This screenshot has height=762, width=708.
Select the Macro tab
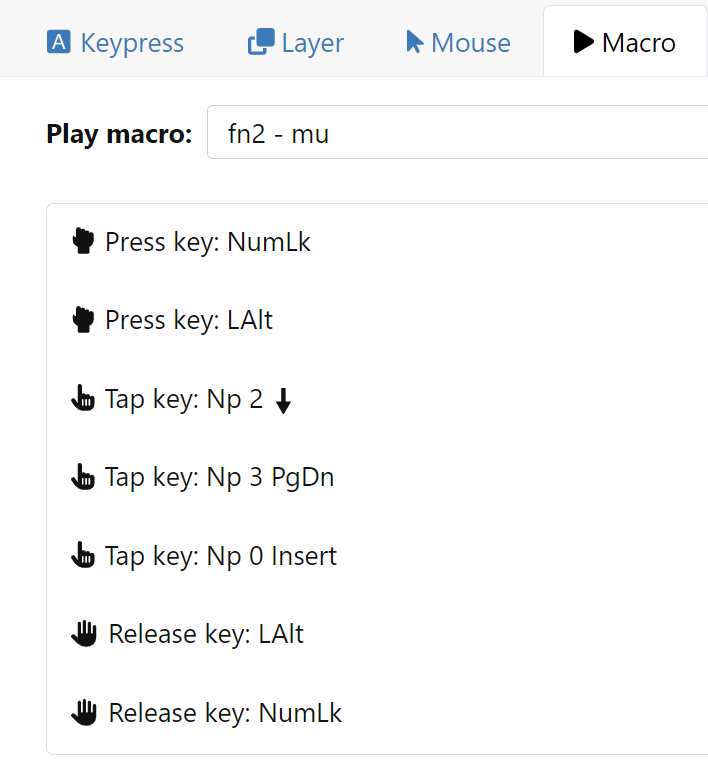tap(625, 43)
